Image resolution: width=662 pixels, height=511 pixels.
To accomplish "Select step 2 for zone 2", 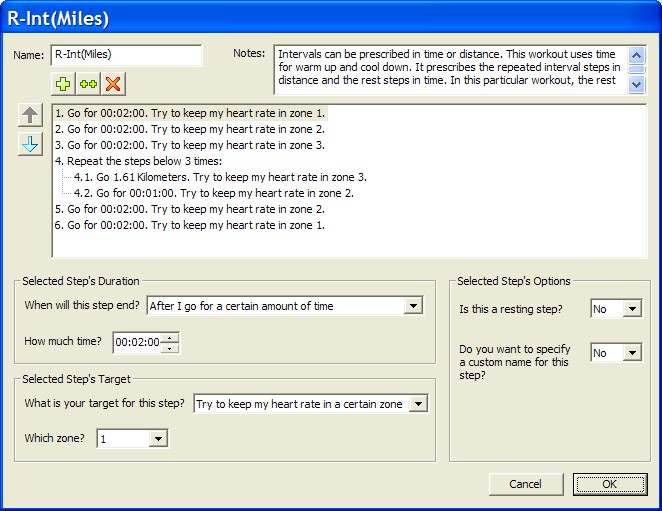I will (190, 129).
